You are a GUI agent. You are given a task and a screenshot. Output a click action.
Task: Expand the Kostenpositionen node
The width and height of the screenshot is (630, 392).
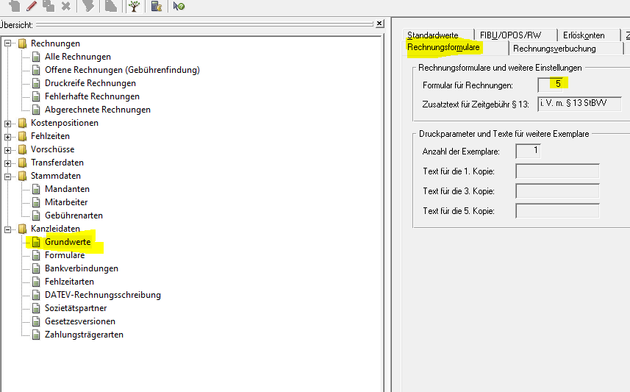click(x=8, y=123)
